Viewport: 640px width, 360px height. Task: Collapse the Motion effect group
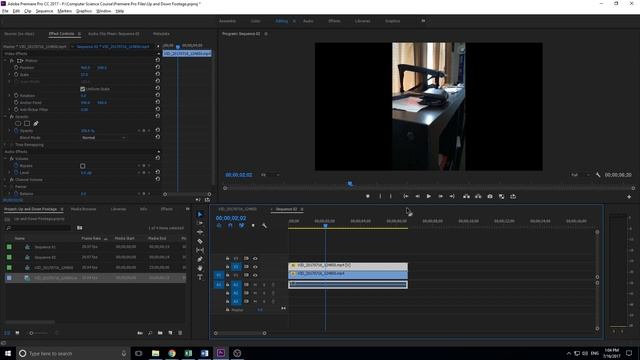pos(5,60)
